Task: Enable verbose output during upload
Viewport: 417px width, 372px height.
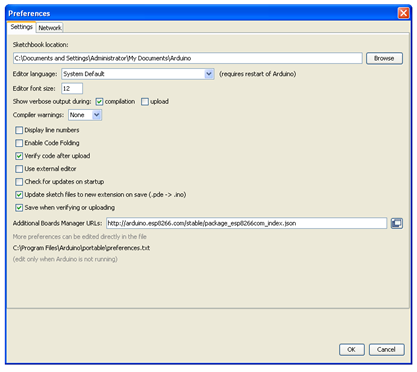Action: coord(145,102)
